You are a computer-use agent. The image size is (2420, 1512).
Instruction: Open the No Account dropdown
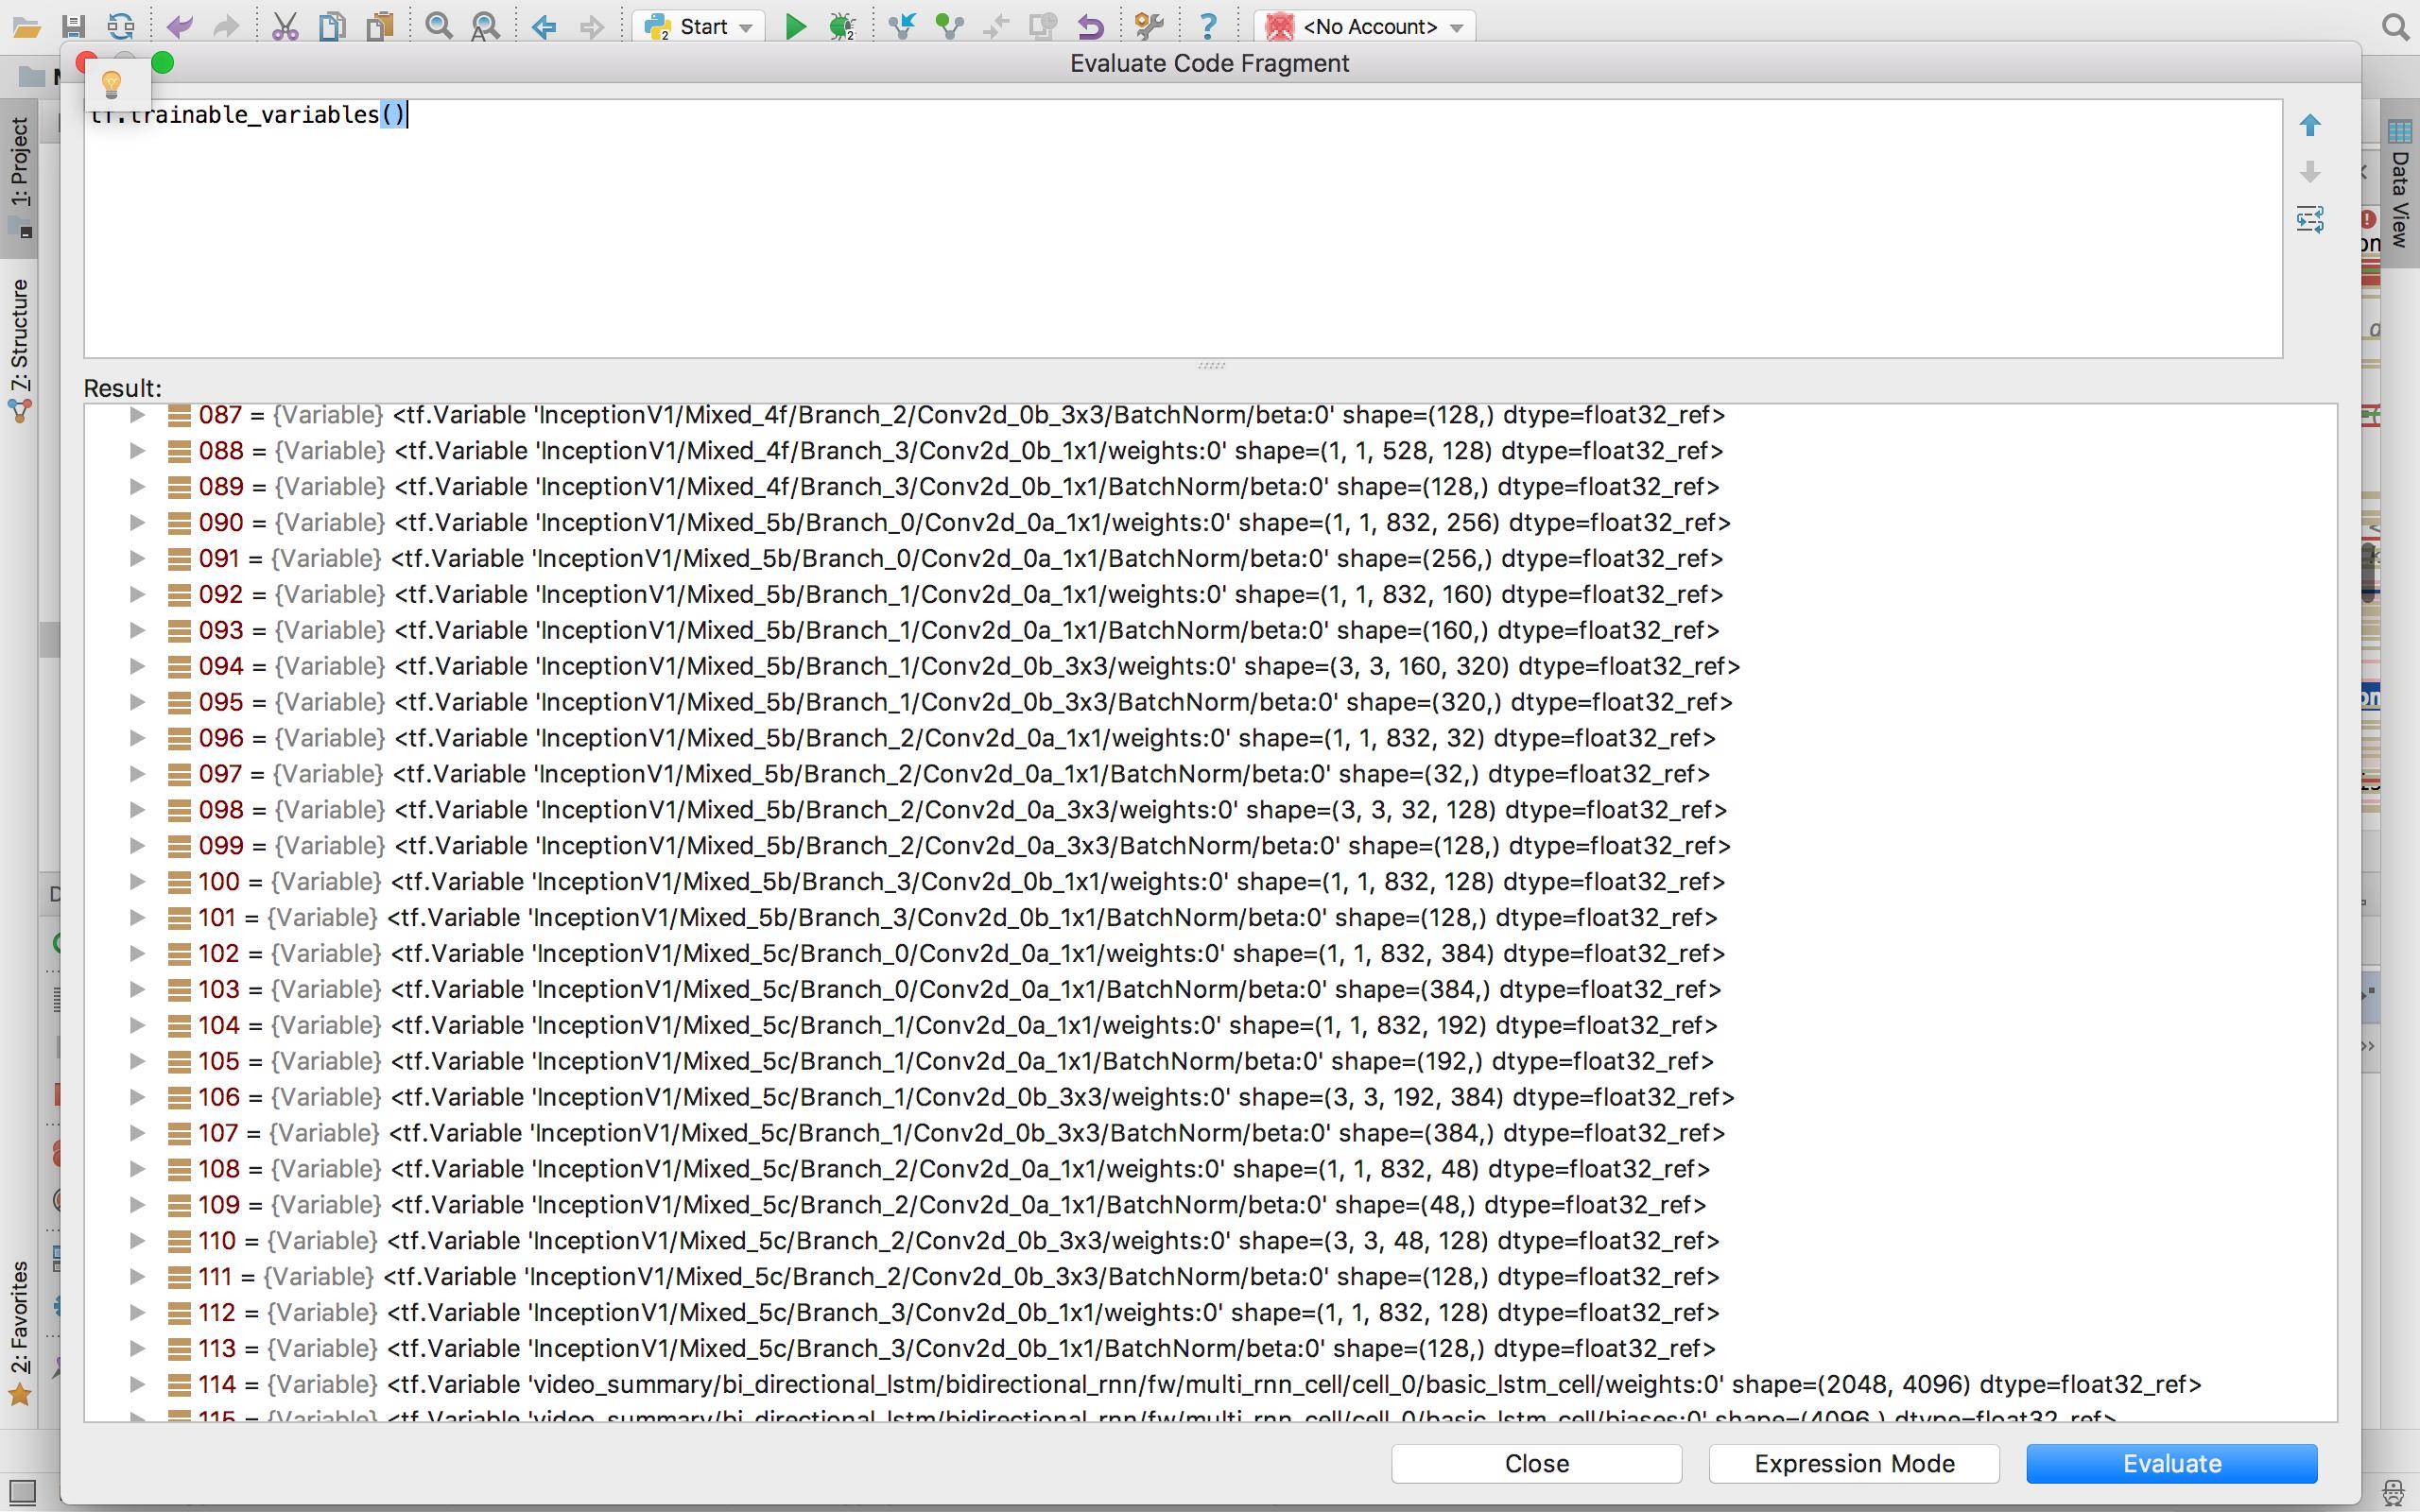1367,26
